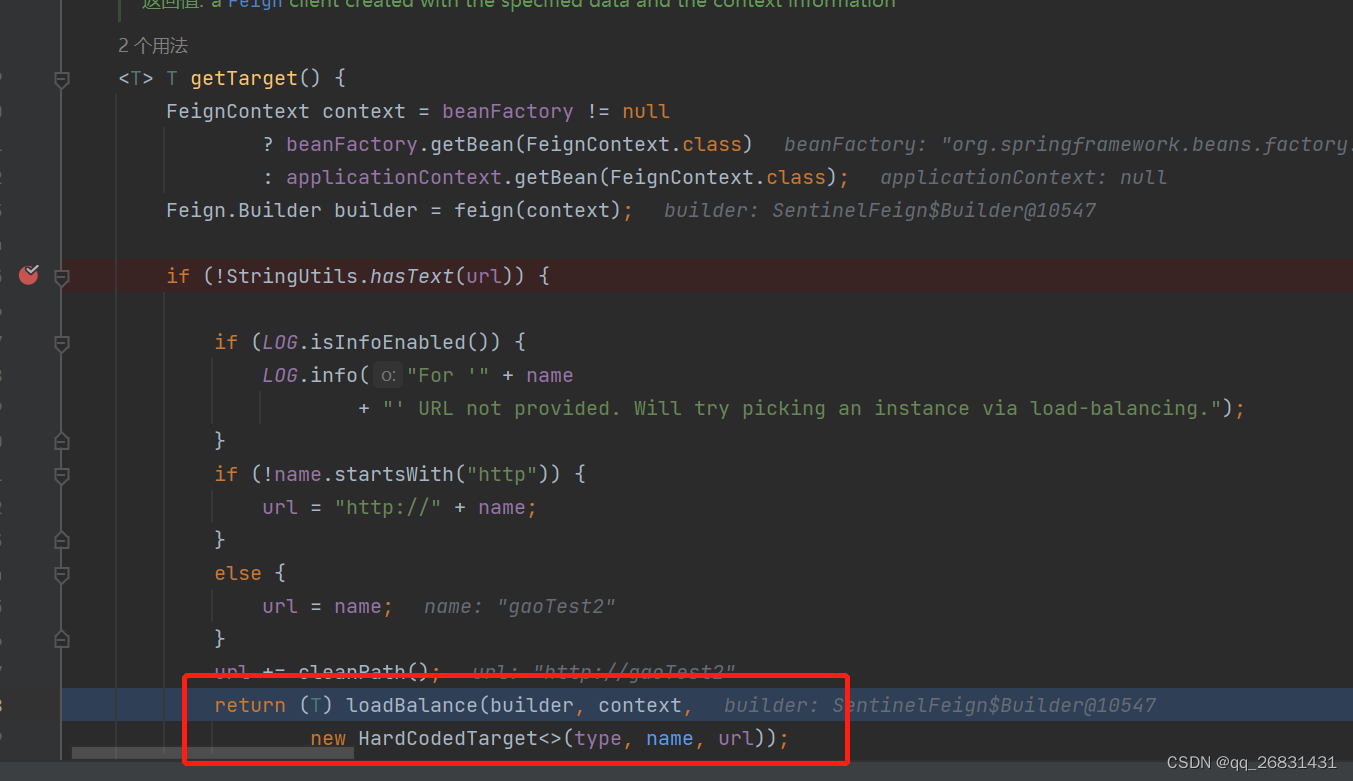Collapse the 'else {' block fold marker
1353x781 pixels.
click(x=62, y=574)
